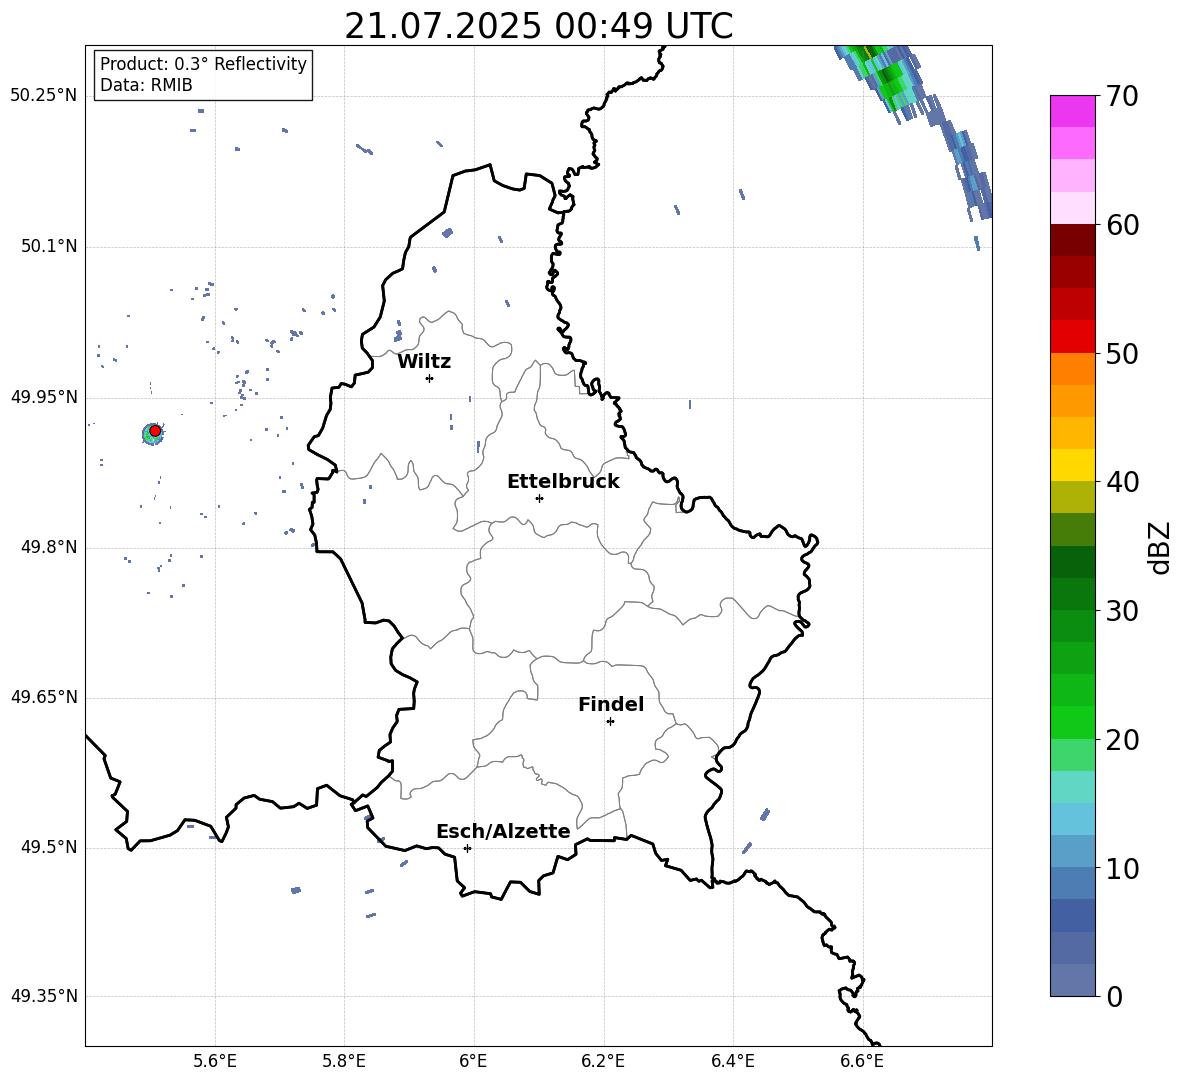Click the 6.2°E longitude label
Viewport: 1184px width, 1081px height.
(603, 1061)
